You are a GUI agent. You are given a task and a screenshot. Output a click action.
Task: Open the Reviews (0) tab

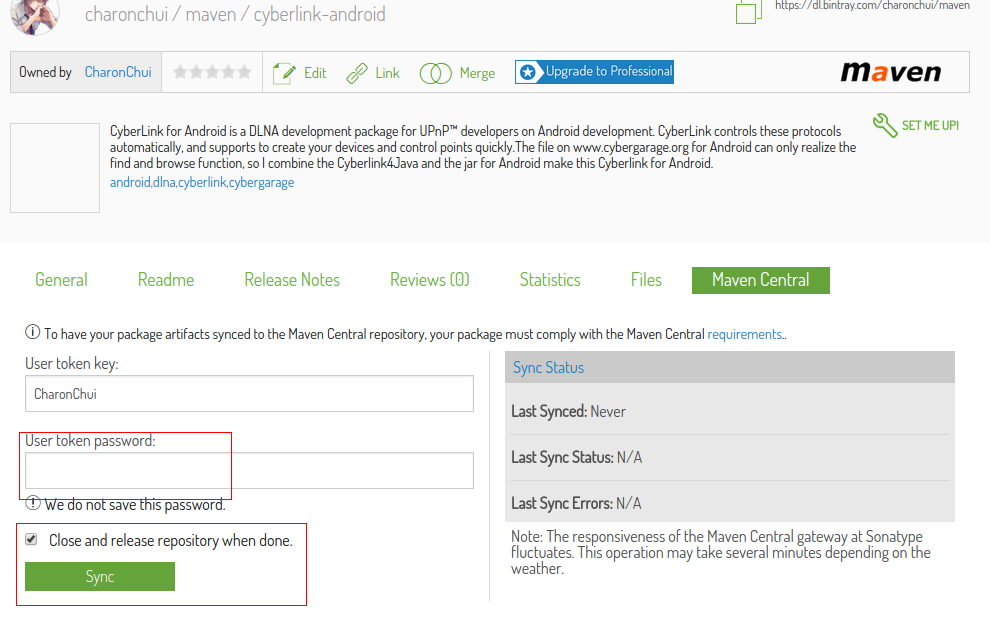[430, 280]
